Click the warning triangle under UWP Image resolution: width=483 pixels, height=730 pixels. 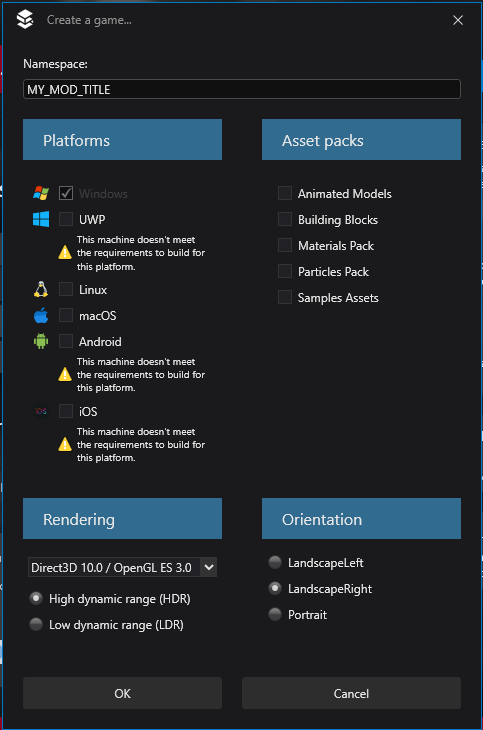tap(65, 252)
